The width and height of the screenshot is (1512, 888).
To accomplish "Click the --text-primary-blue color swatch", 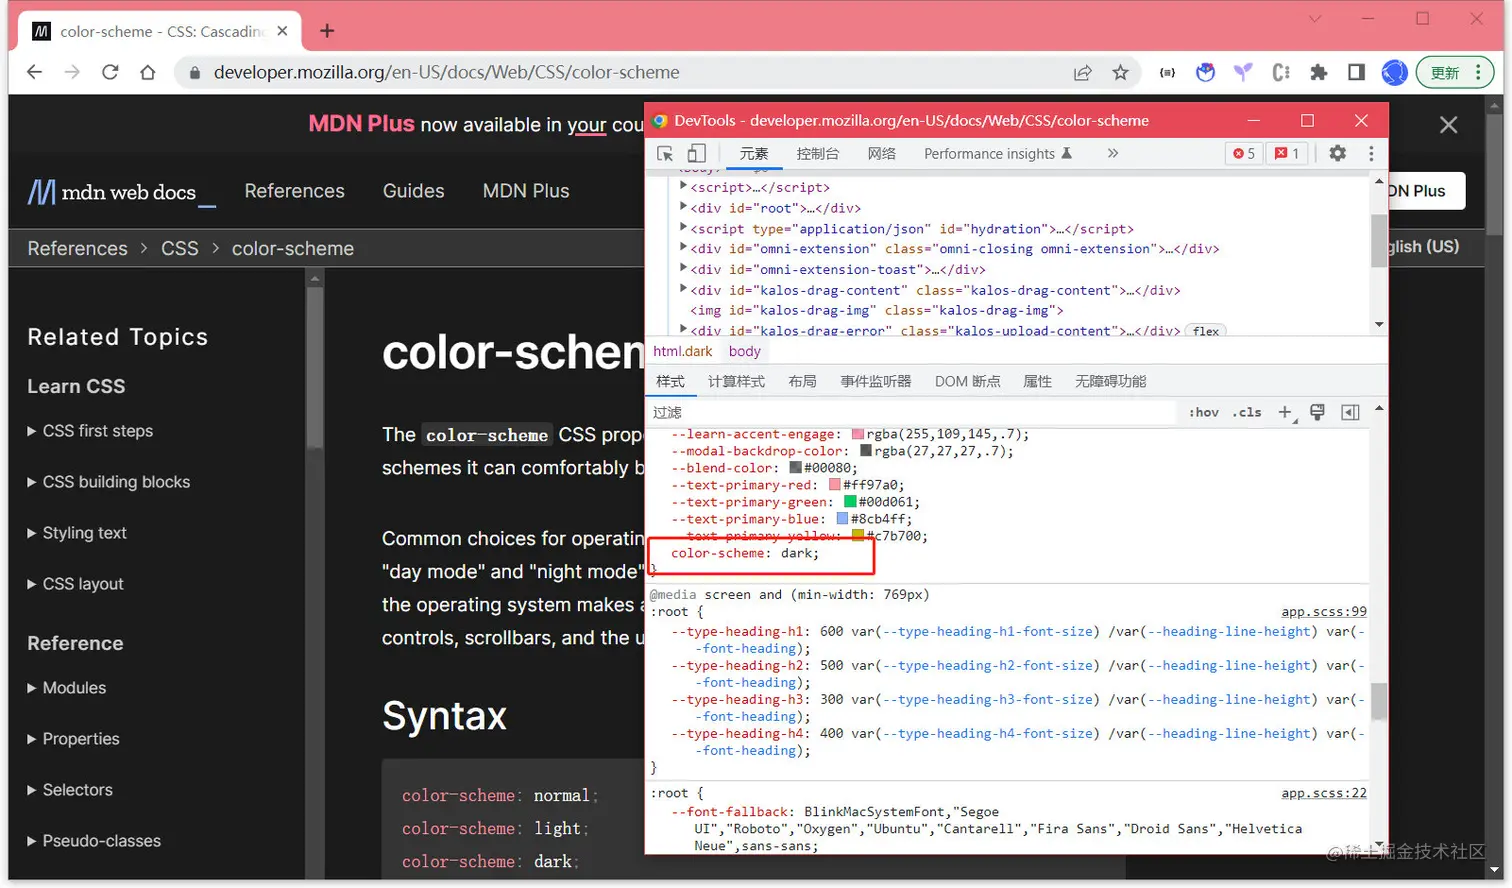I will click(x=842, y=519).
